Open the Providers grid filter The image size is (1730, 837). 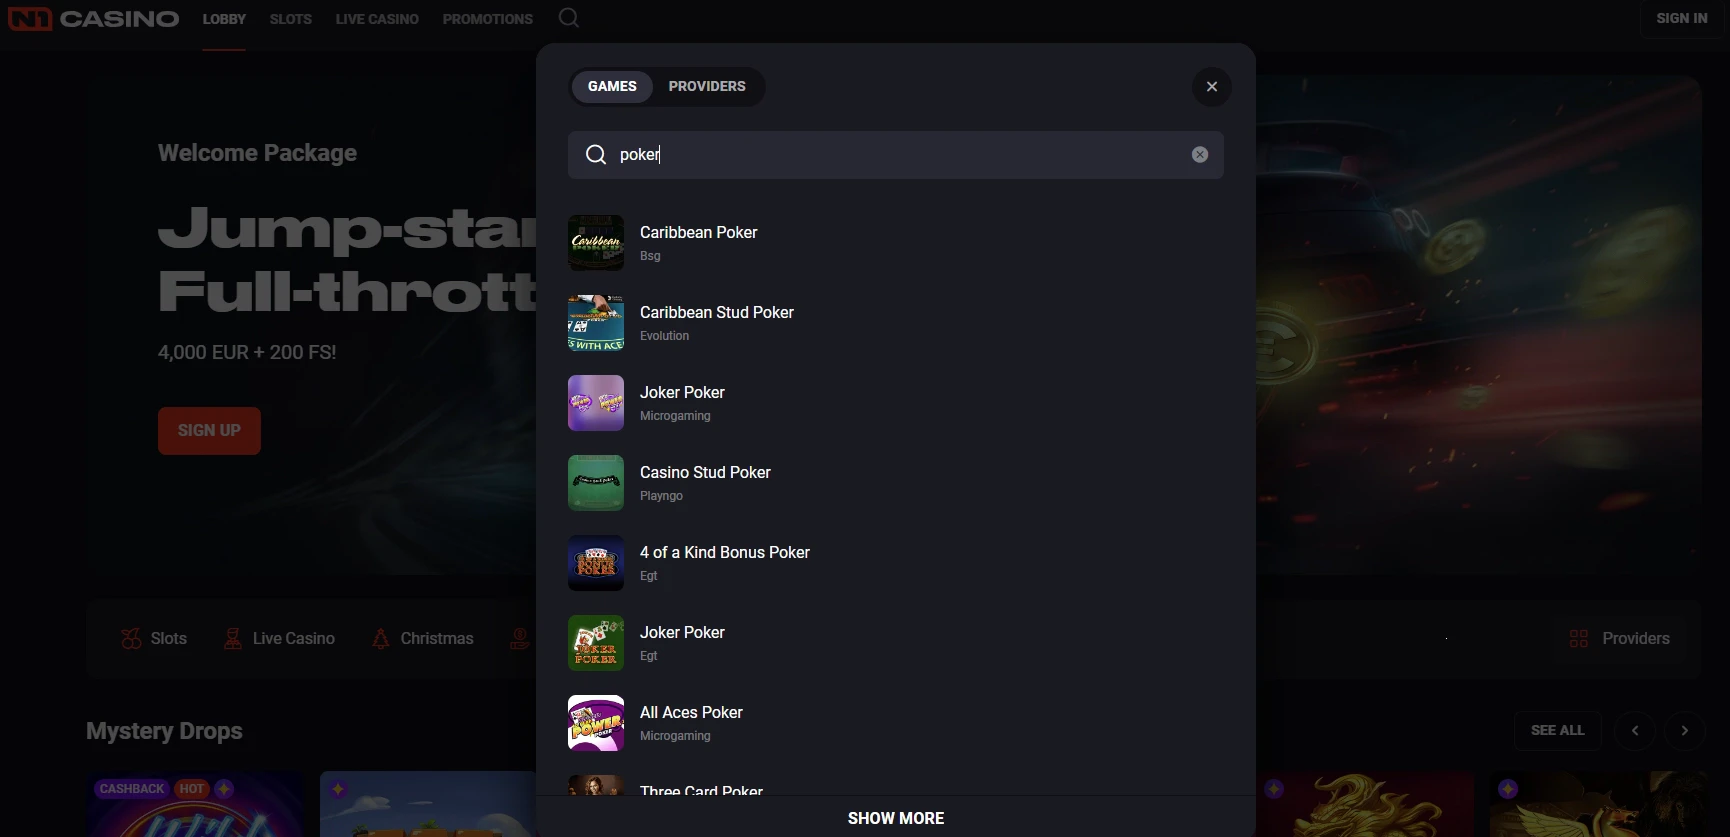point(1619,639)
